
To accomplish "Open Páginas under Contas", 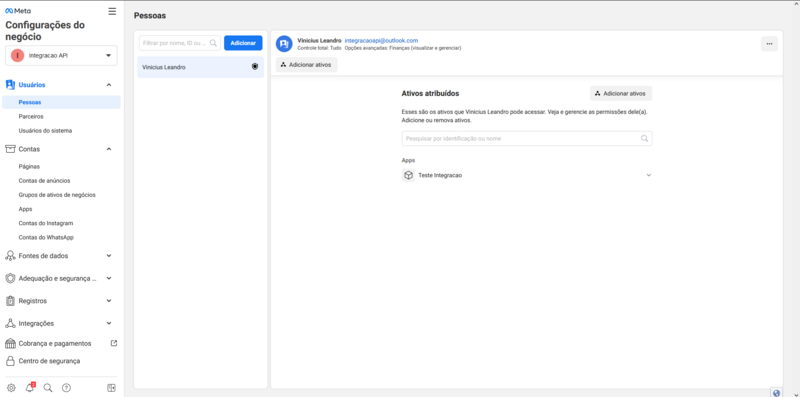I will point(29,166).
